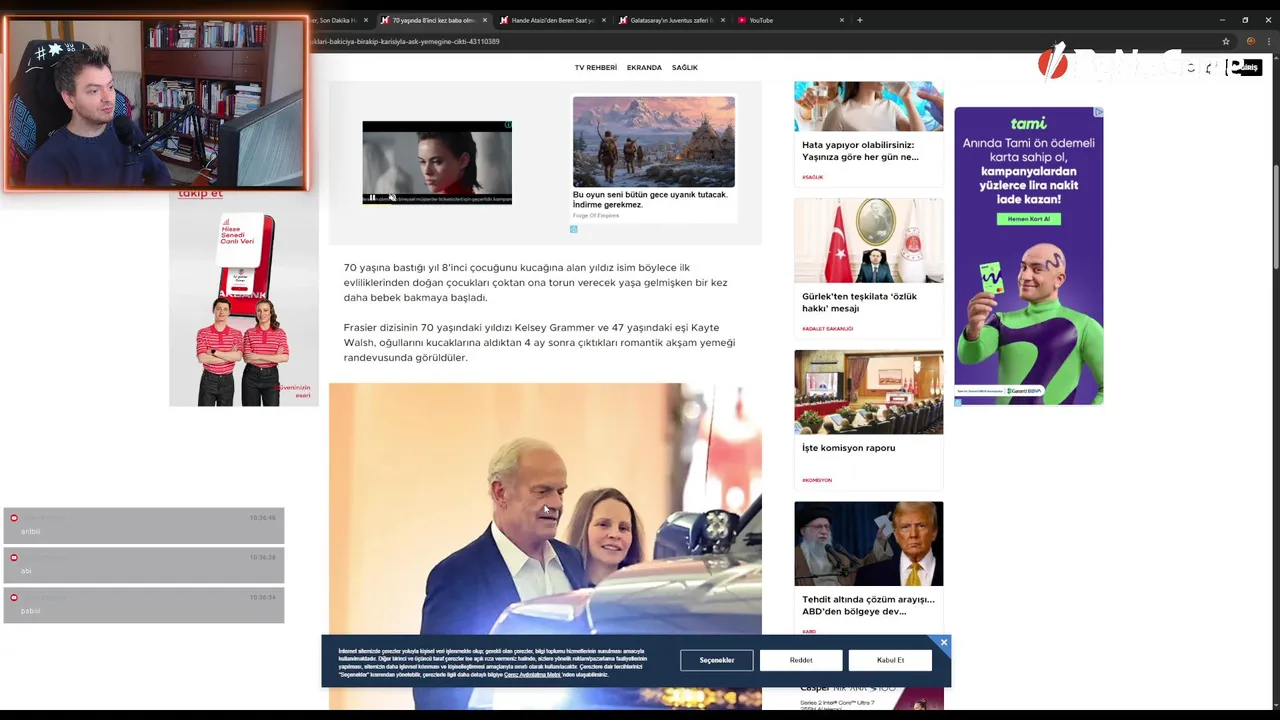Click the webcam overlay video

[155, 104]
